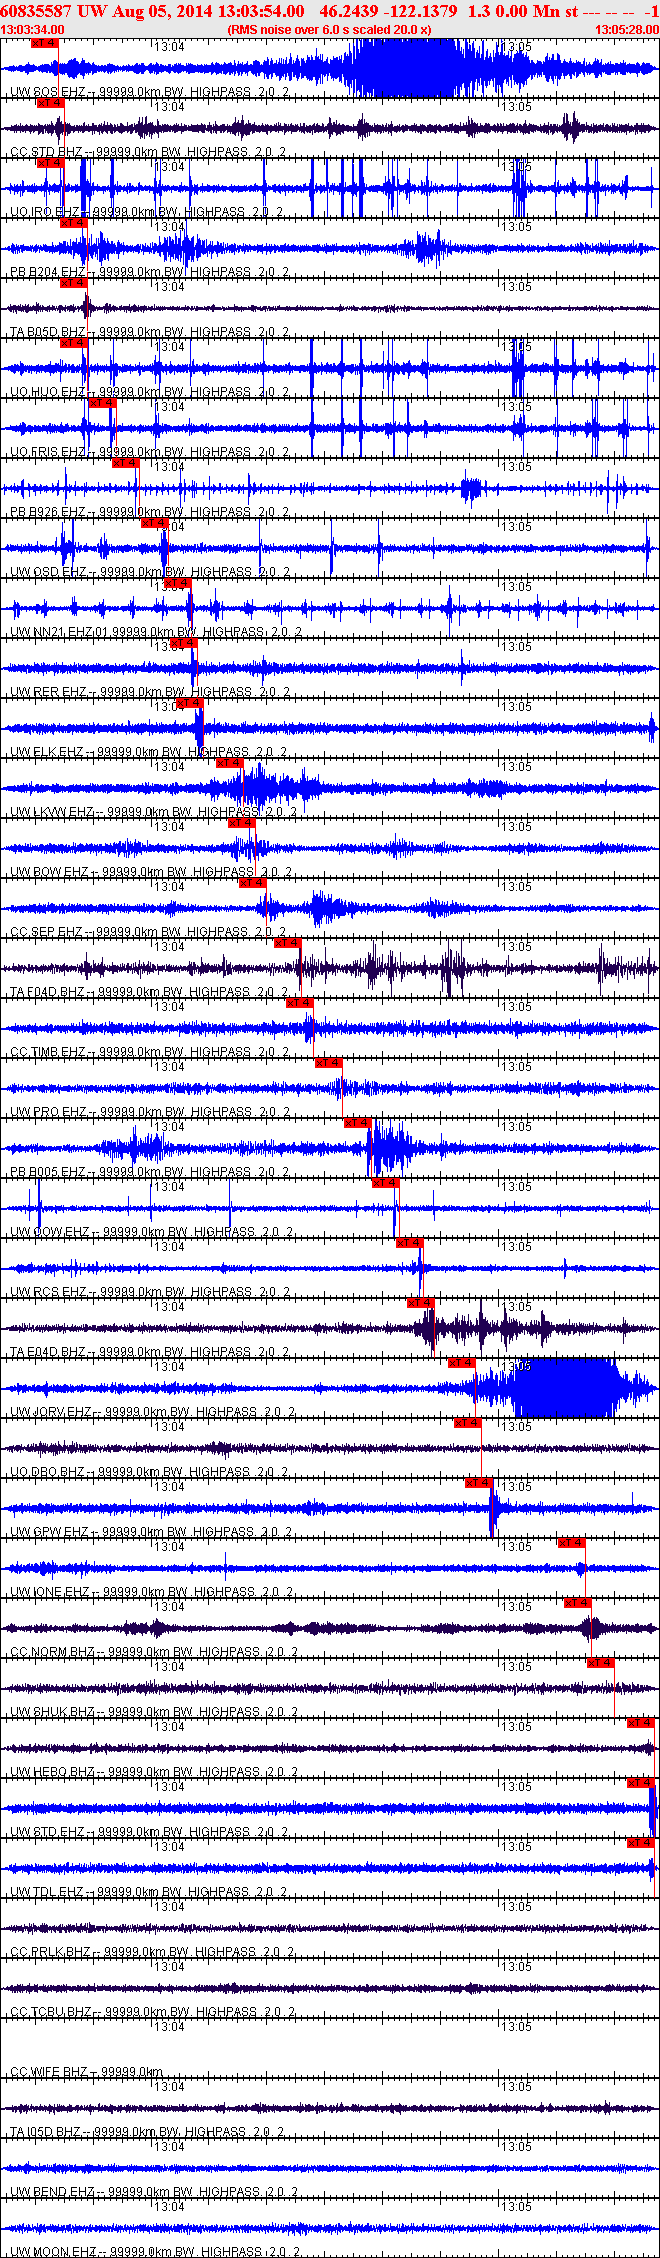The height and width of the screenshot is (2258, 660).
Task: Click the start time label 13:03:34.00
Action: [x=32, y=30]
